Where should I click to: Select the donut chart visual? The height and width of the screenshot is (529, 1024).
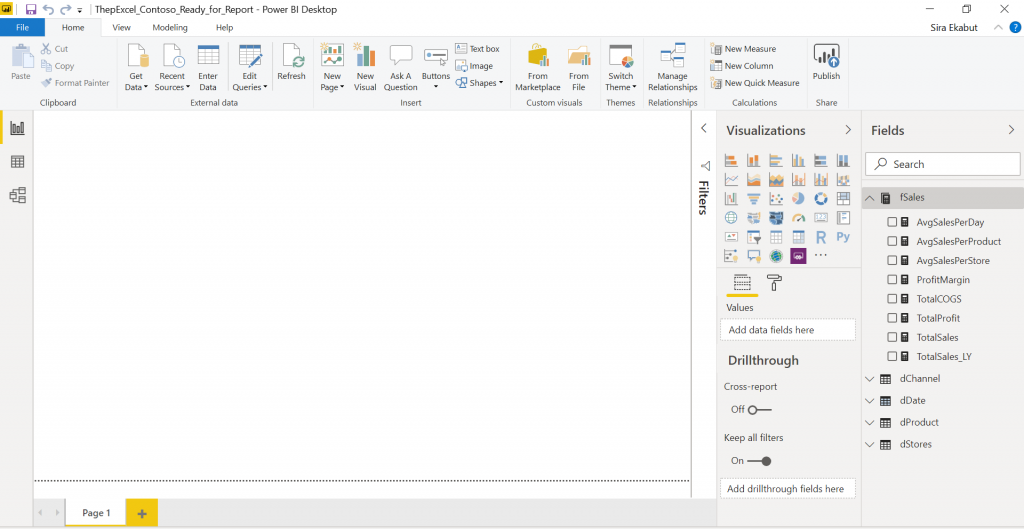821,198
